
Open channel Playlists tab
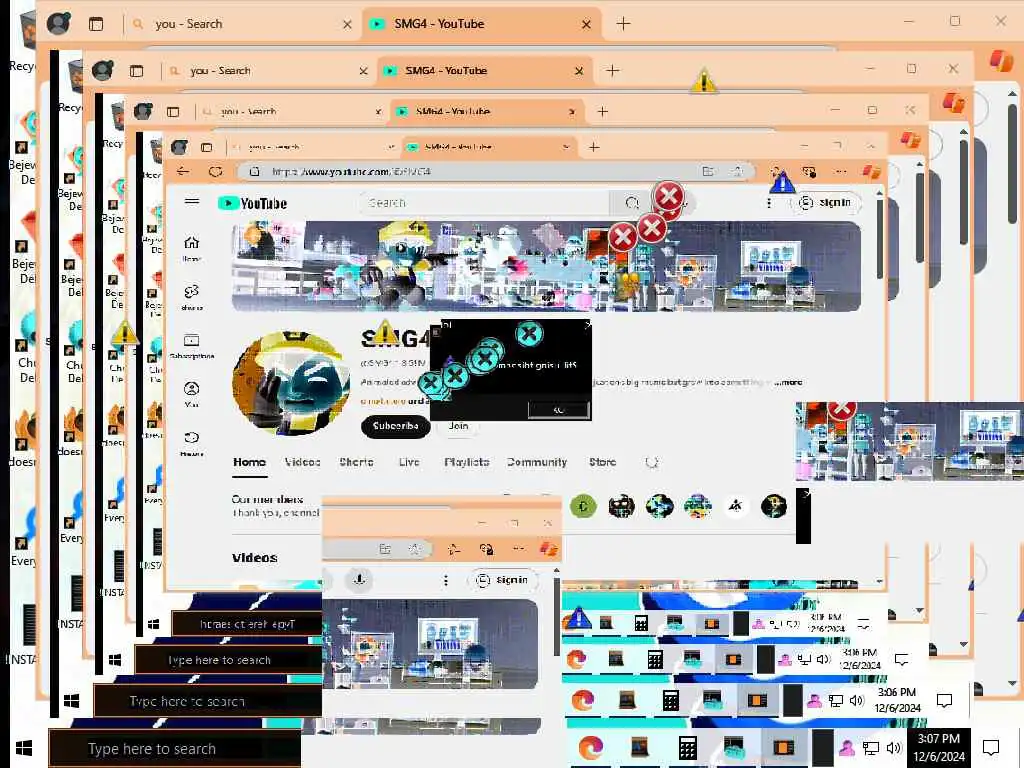tap(466, 462)
